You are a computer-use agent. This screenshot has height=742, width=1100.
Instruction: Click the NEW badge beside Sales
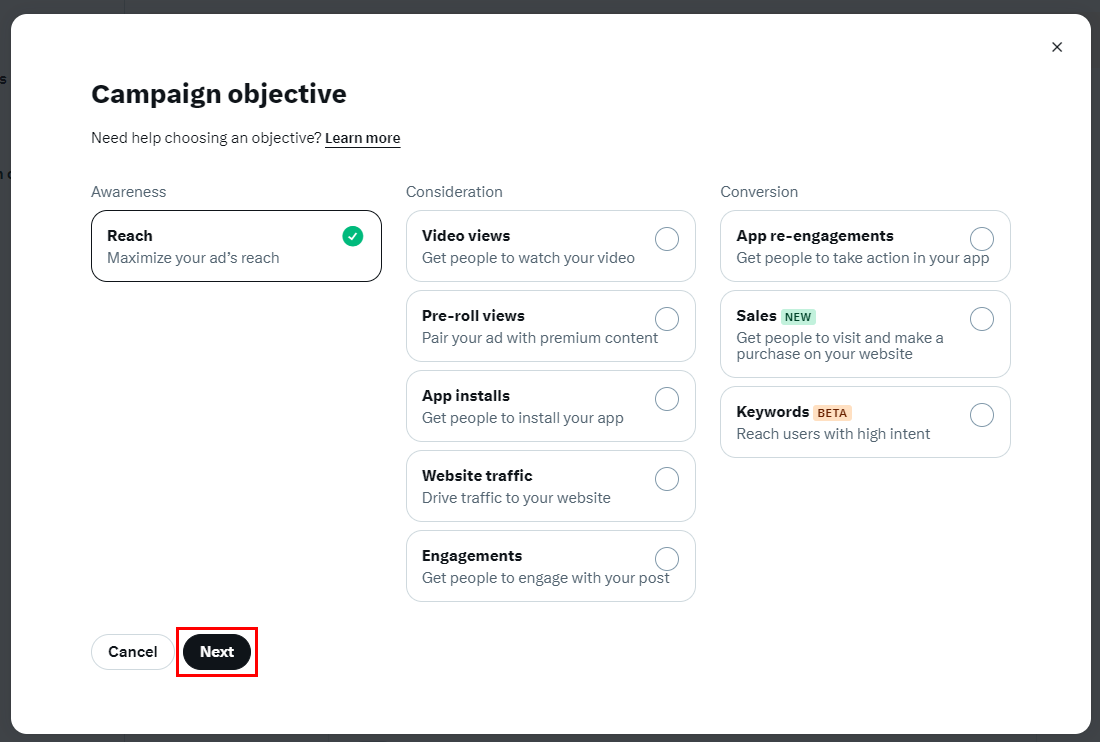(798, 317)
